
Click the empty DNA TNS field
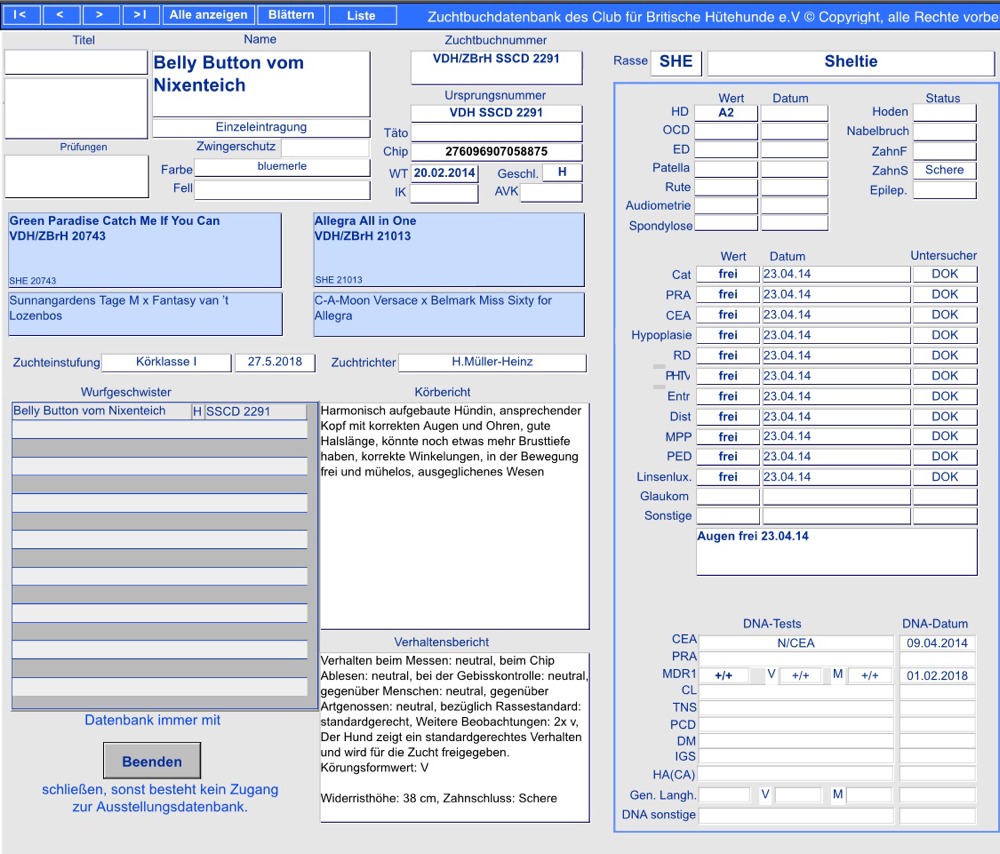click(x=796, y=707)
